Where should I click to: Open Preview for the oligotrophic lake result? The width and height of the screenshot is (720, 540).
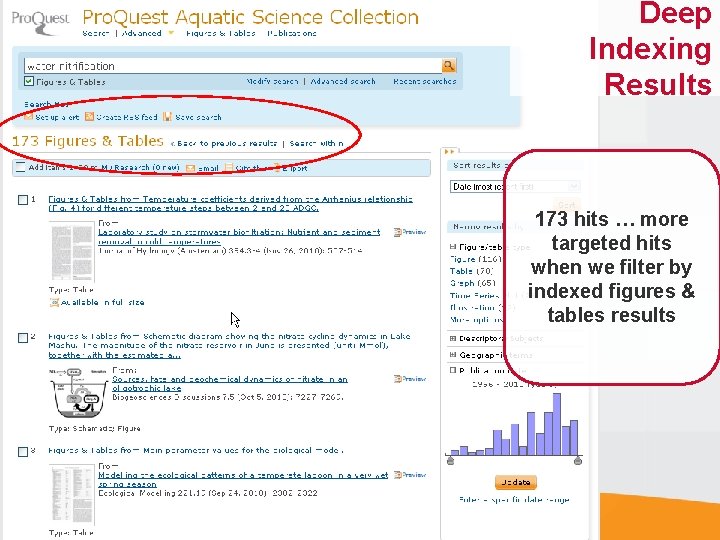pyautogui.click(x=410, y=379)
